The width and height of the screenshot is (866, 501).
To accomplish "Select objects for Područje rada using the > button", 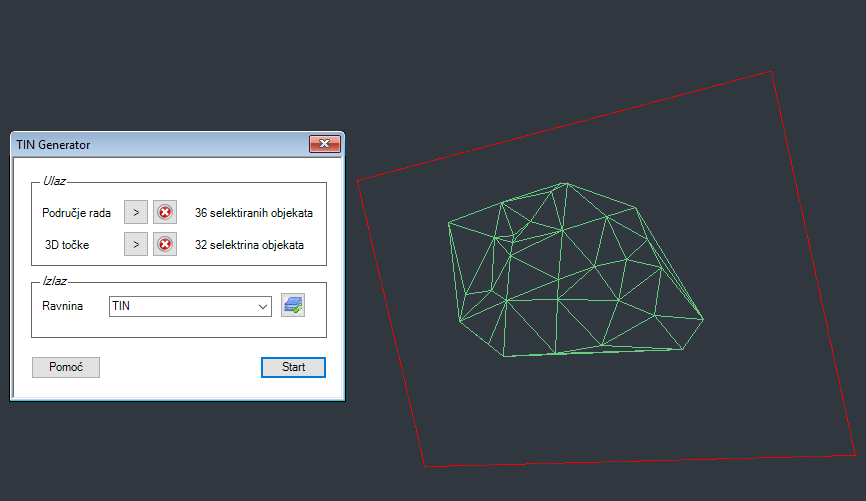I will (x=136, y=212).
